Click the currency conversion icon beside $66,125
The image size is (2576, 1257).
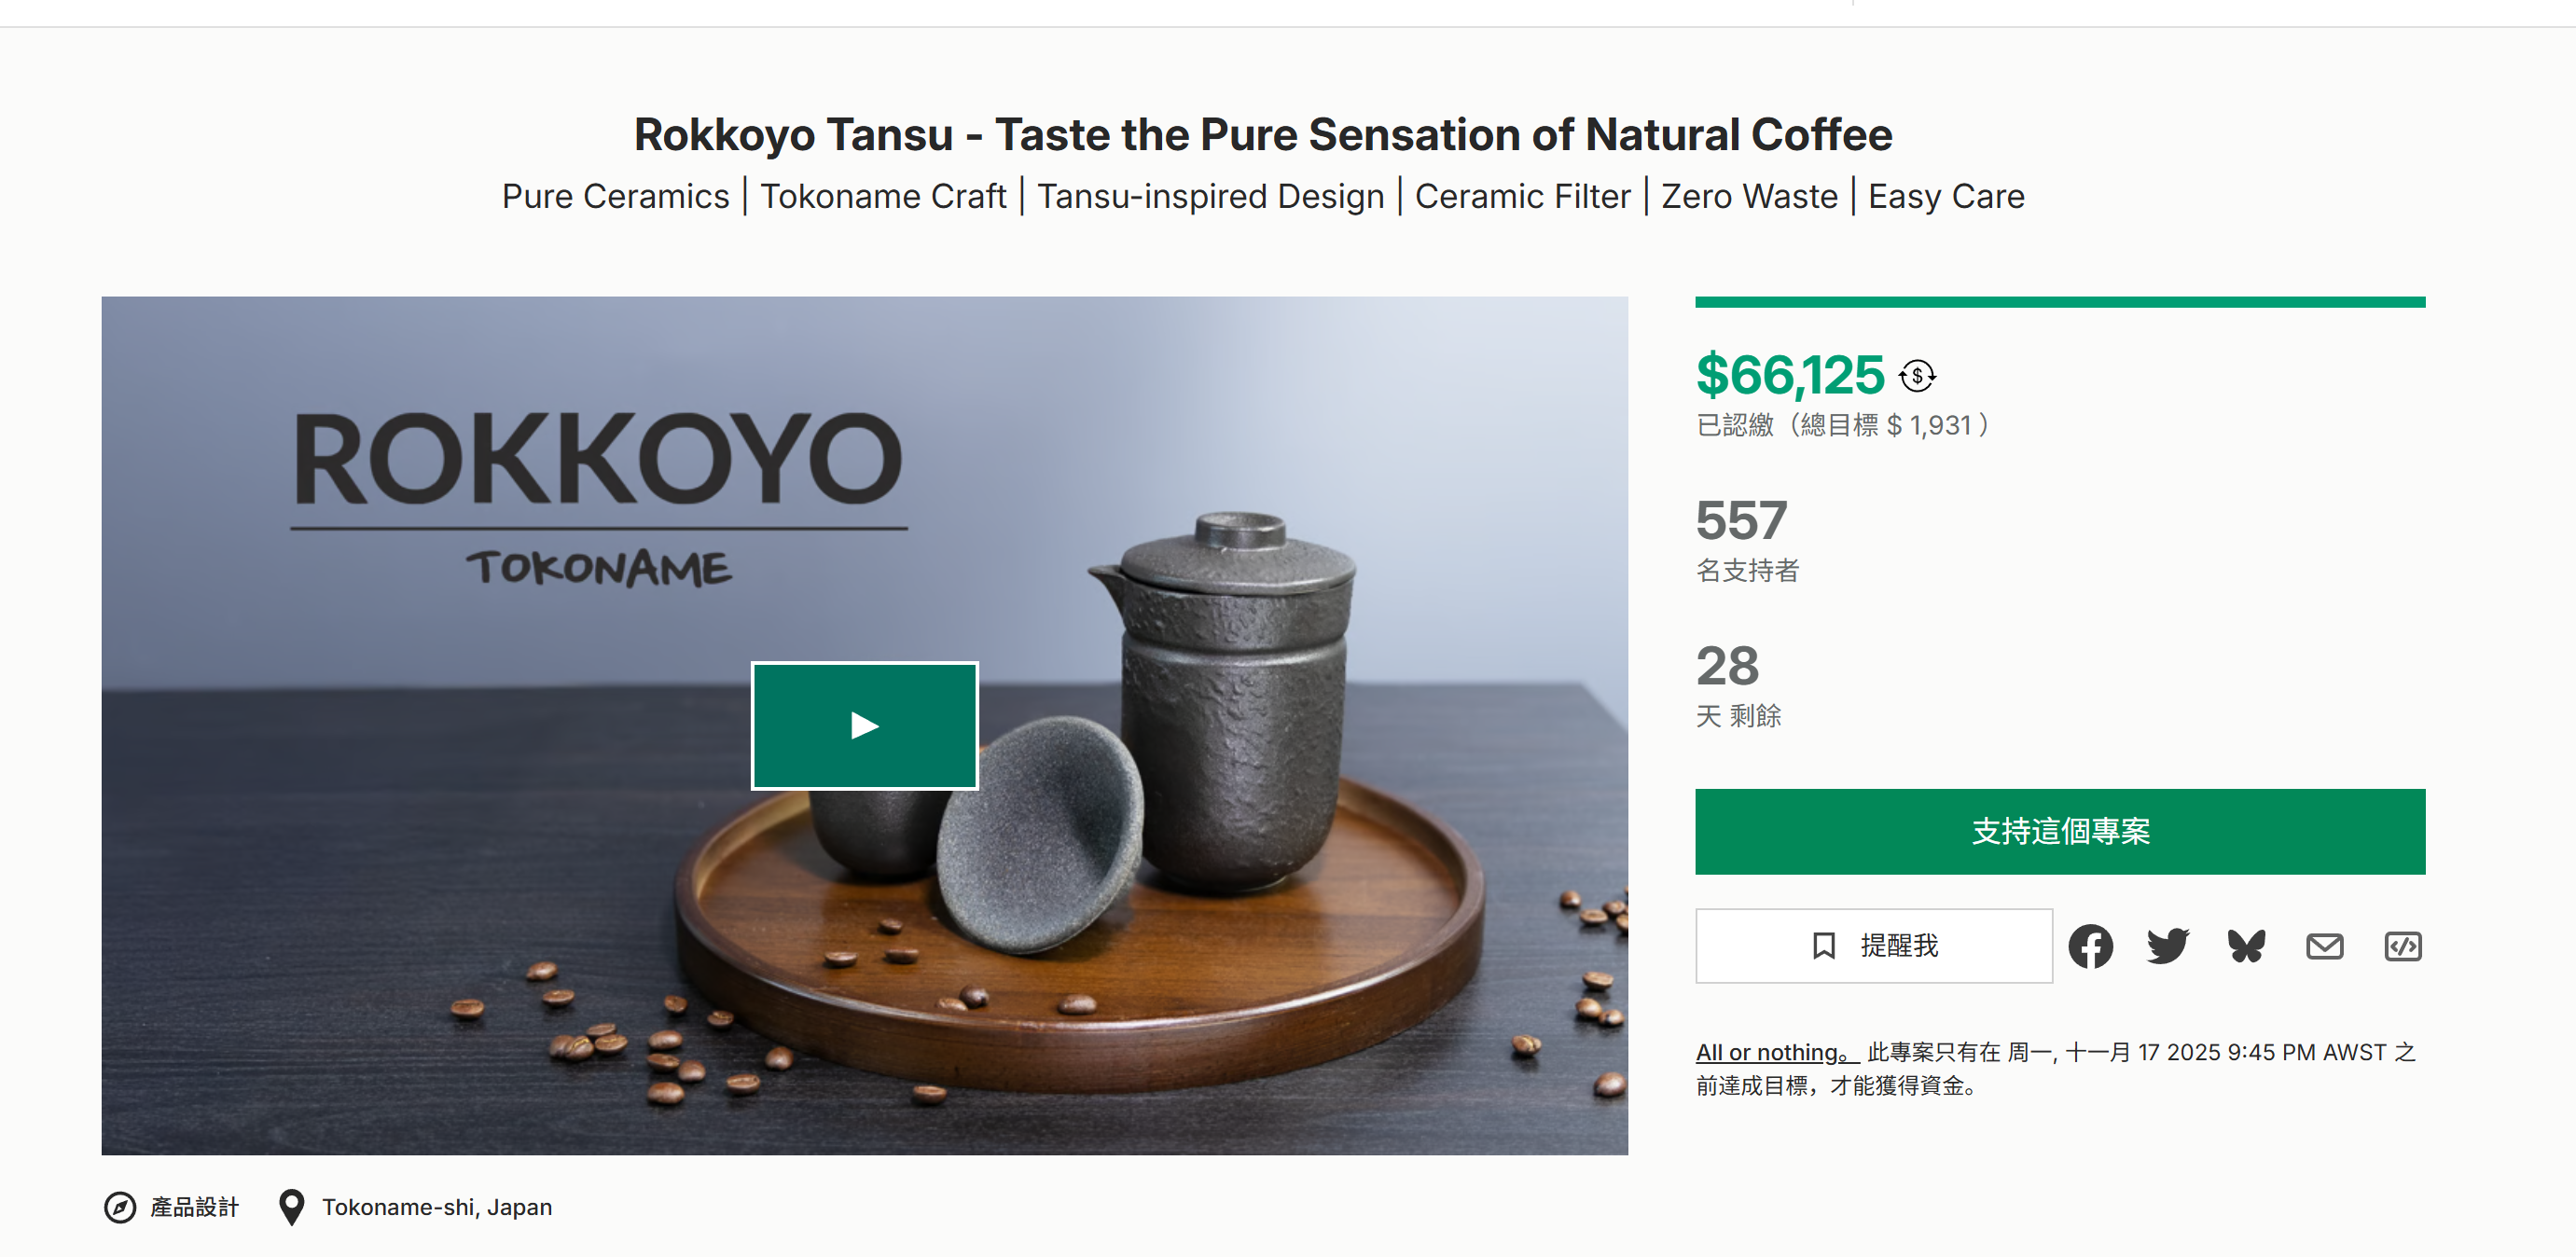click(x=1917, y=376)
